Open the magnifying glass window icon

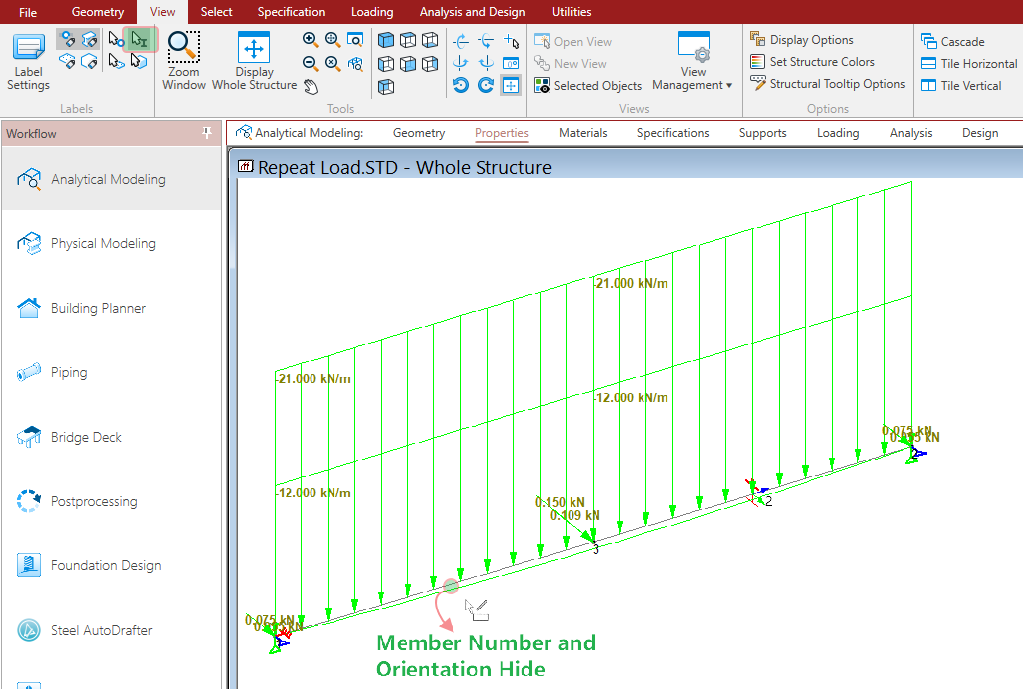coord(355,40)
